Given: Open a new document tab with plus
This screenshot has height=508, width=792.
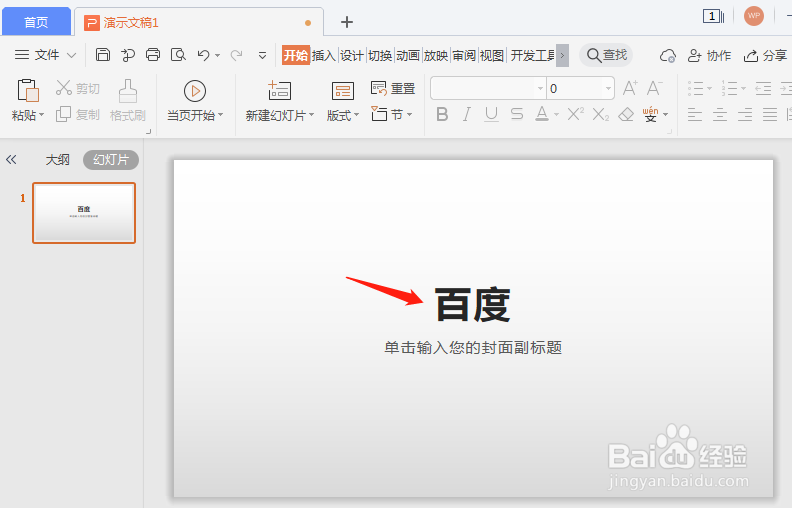Looking at the screenshot, I should point(347,22).
